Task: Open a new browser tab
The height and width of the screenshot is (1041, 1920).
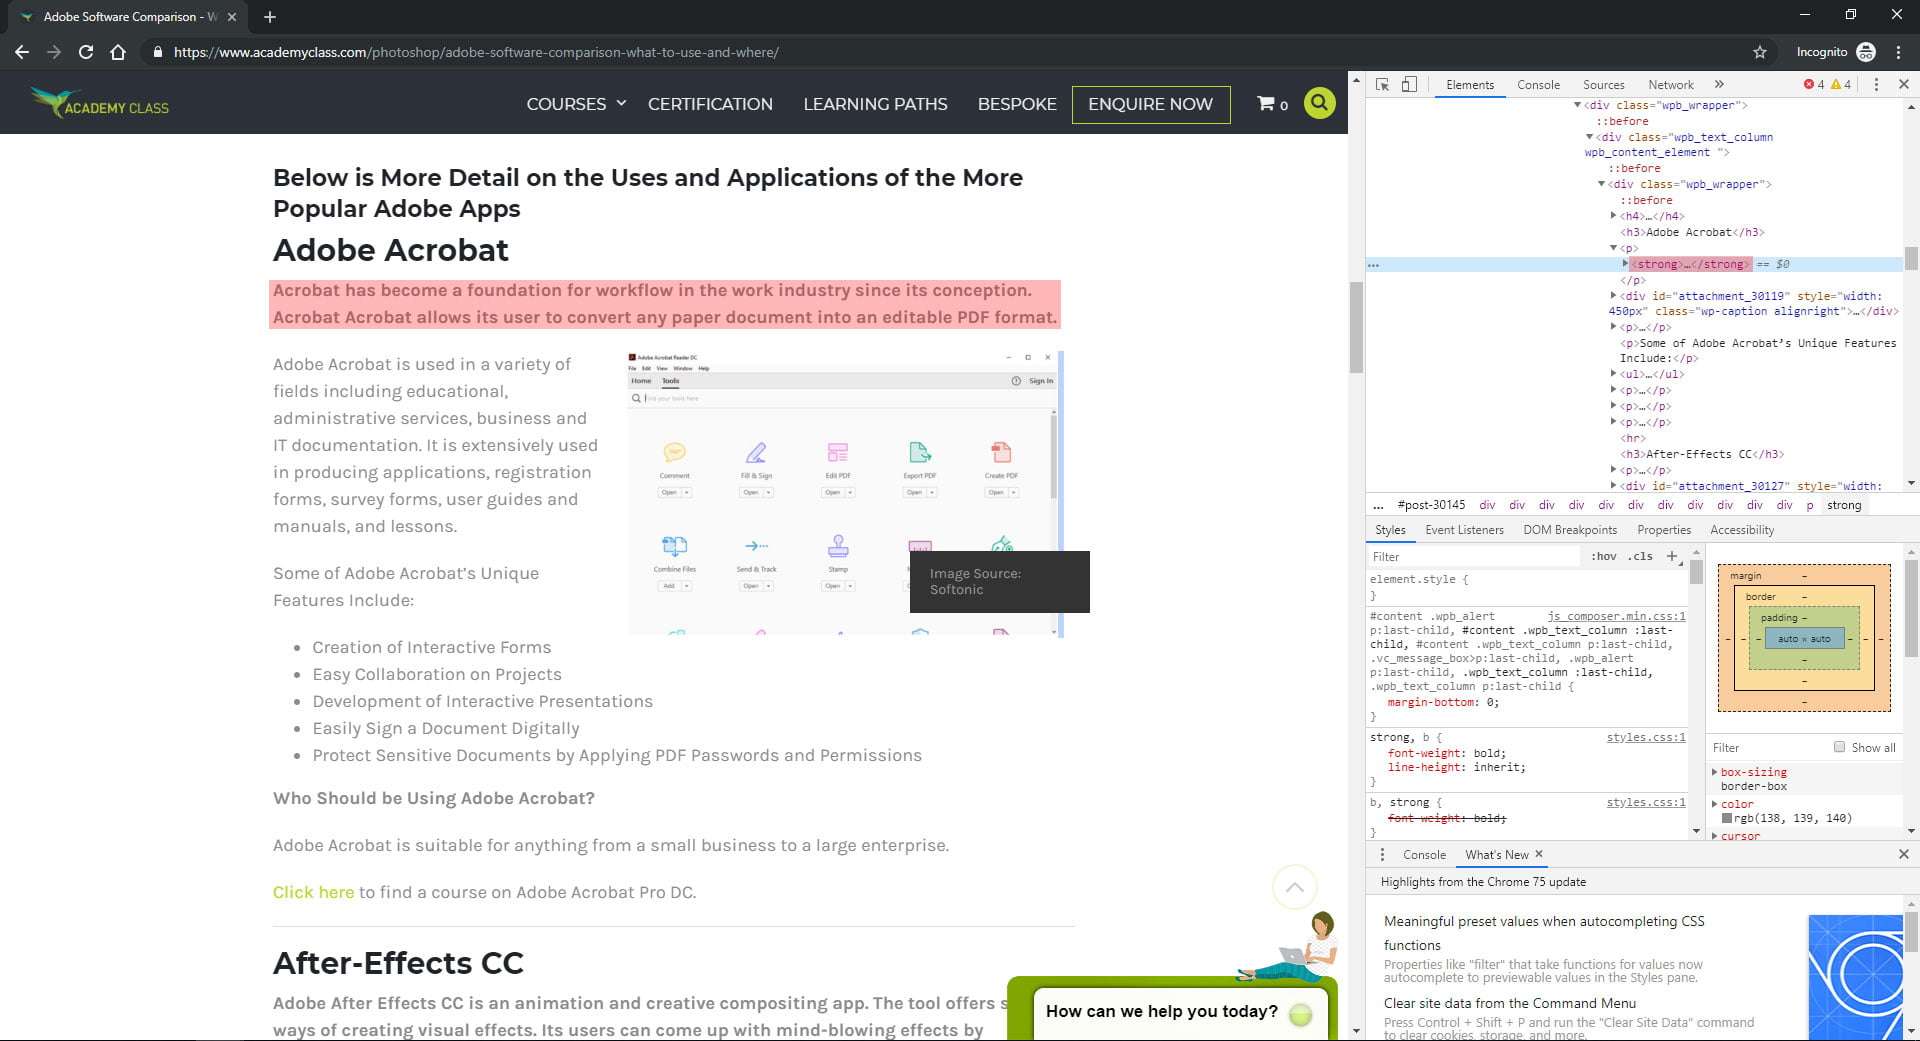Action: coord(270,17)
